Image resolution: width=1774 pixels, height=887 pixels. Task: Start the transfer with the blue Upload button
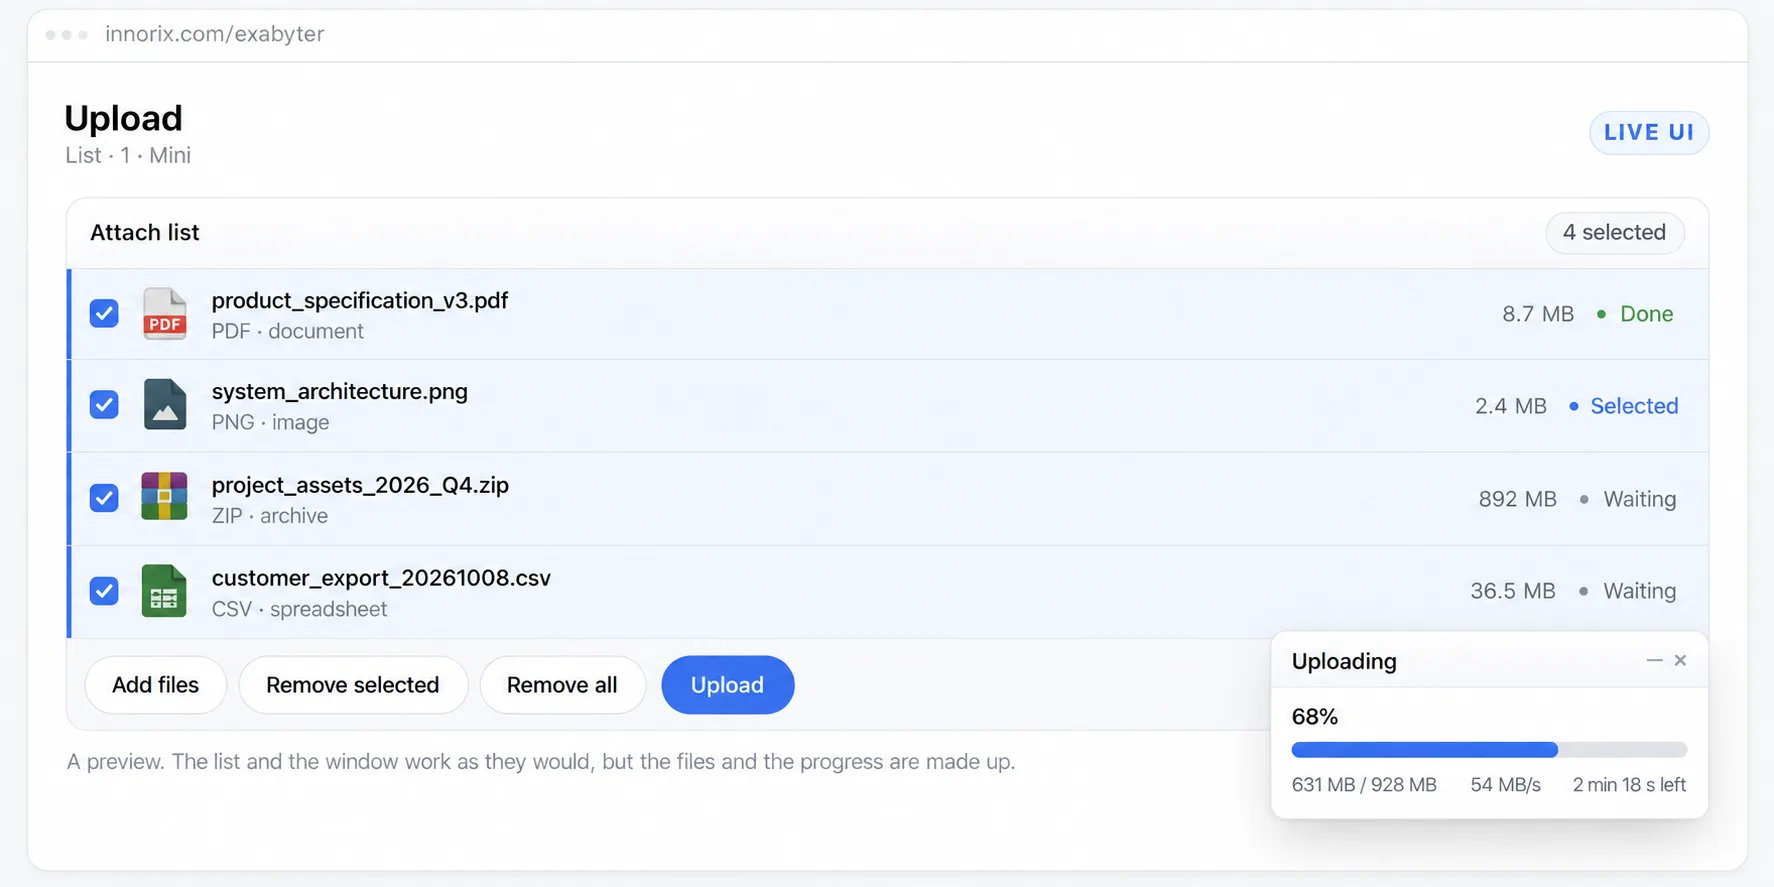(x=727, y=685)
